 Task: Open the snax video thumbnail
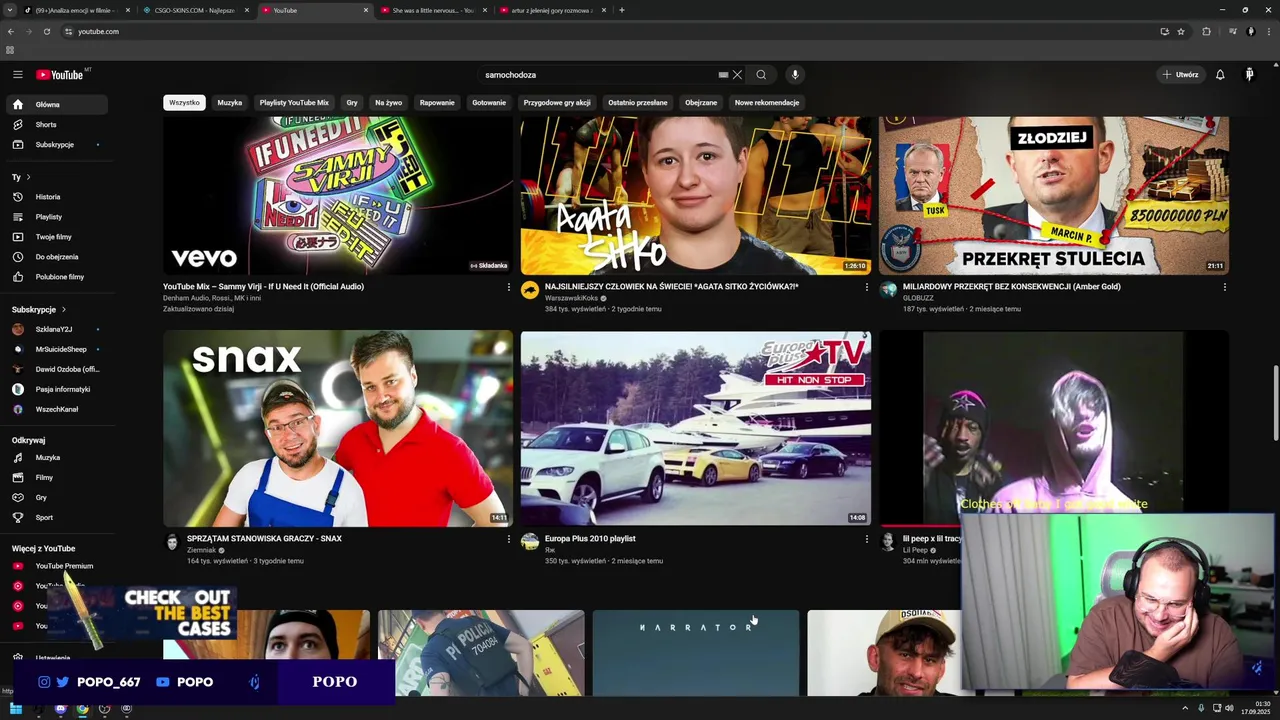point(338,428)
